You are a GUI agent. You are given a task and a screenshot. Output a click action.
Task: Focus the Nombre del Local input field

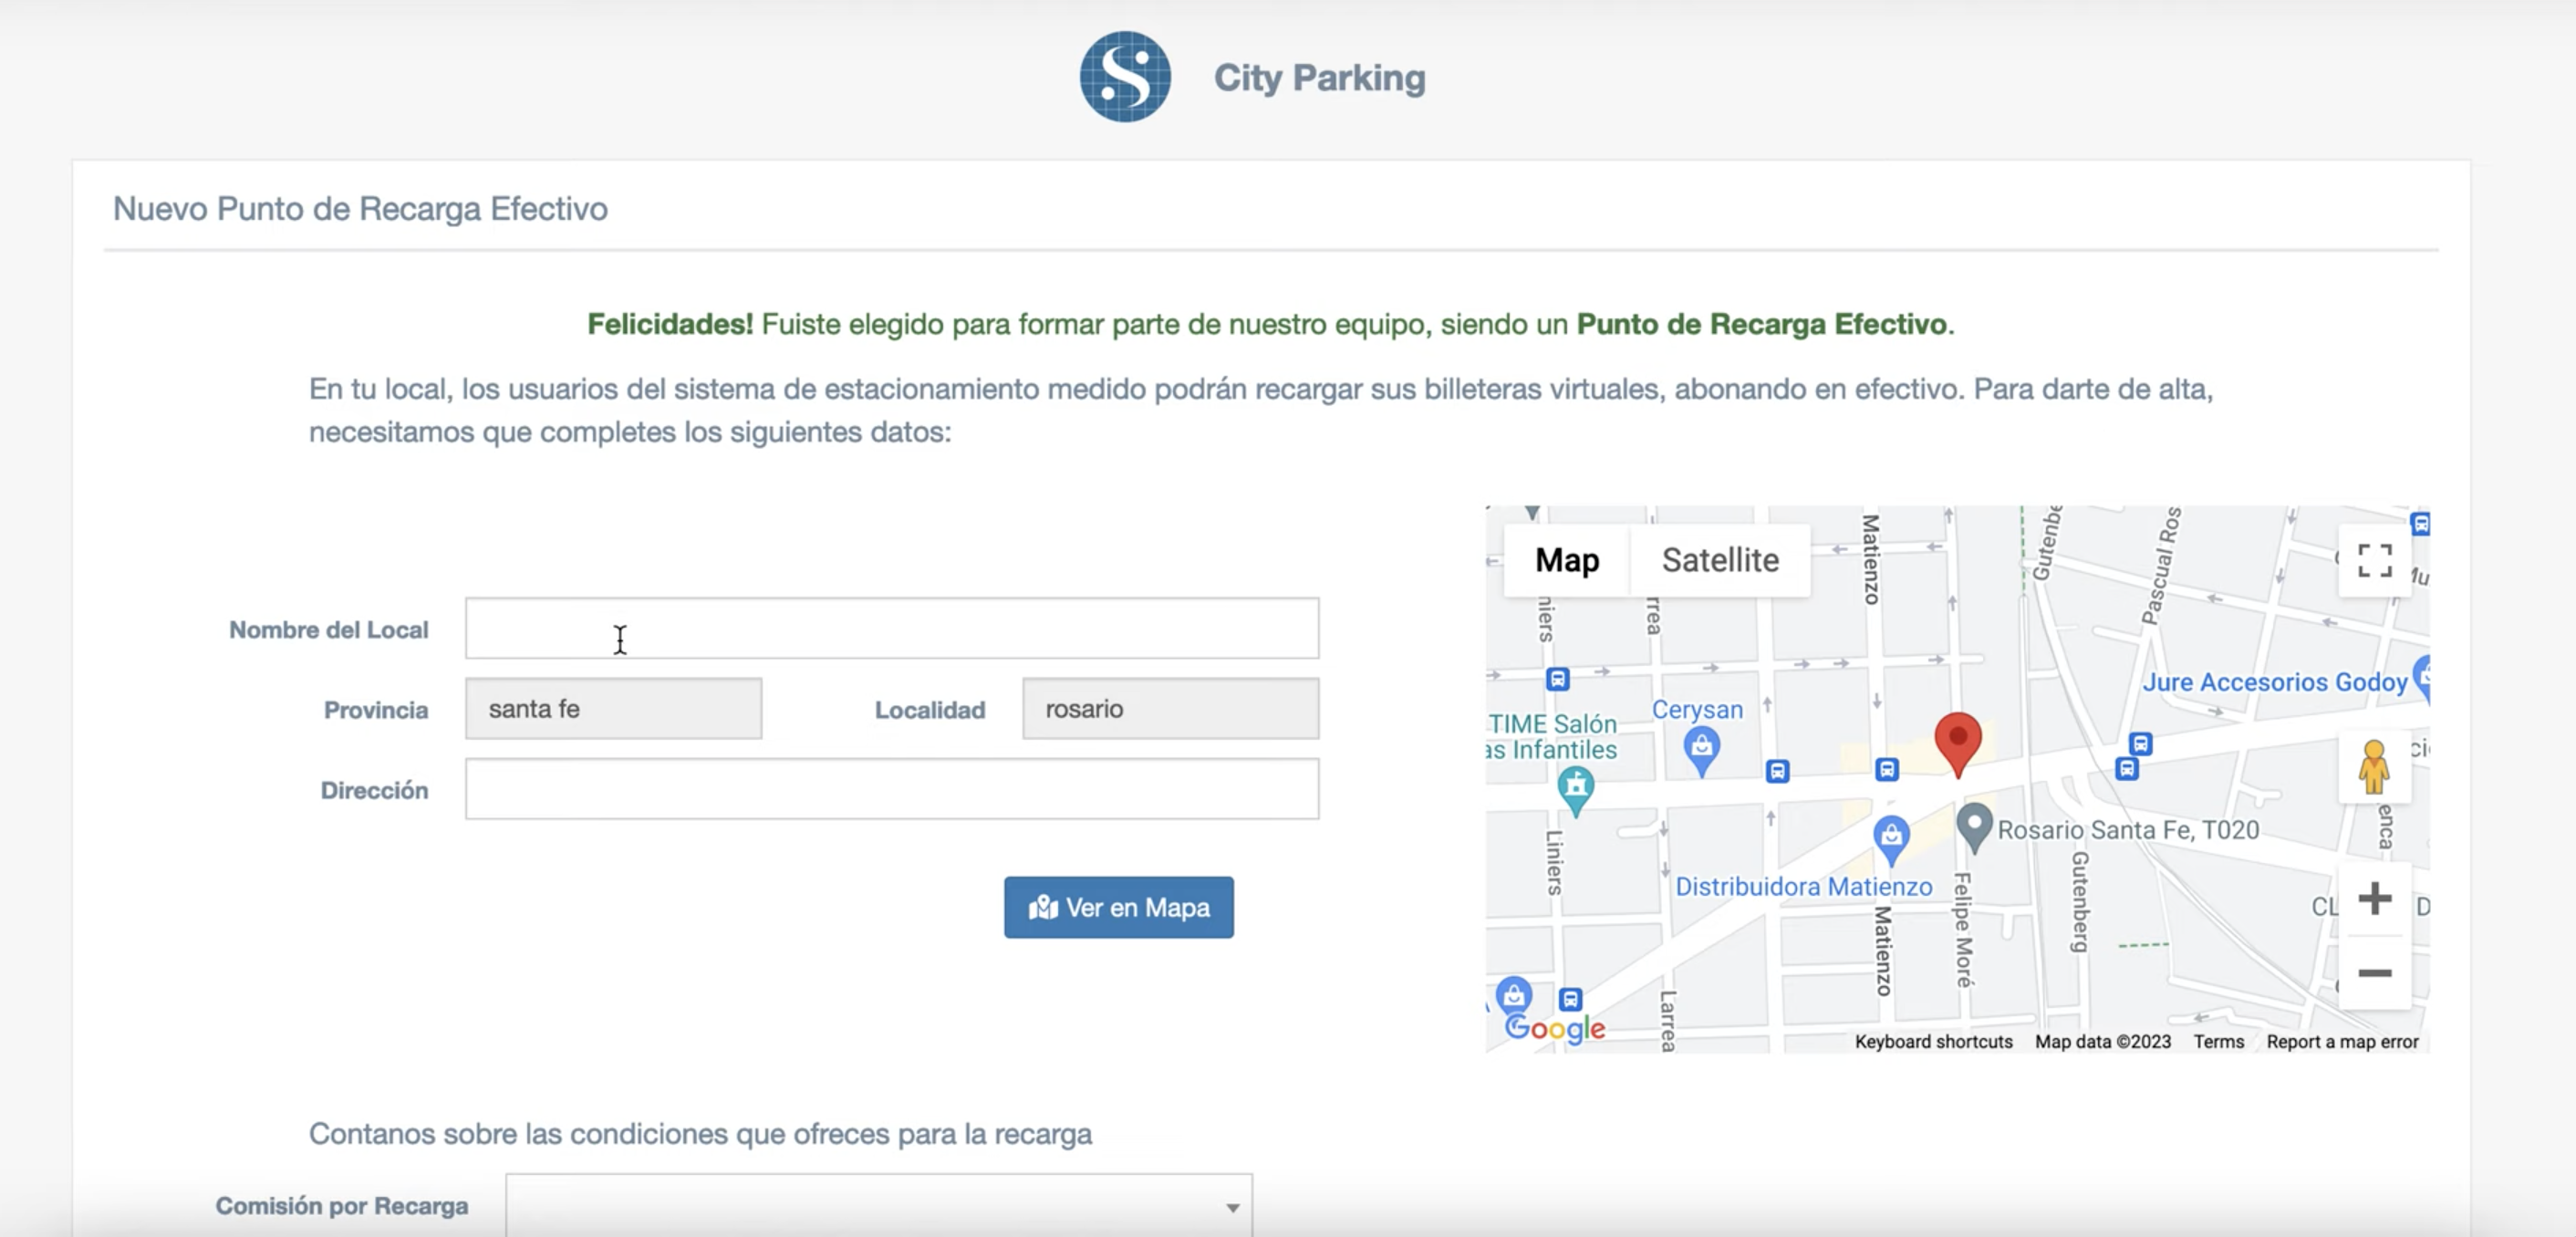891,628
